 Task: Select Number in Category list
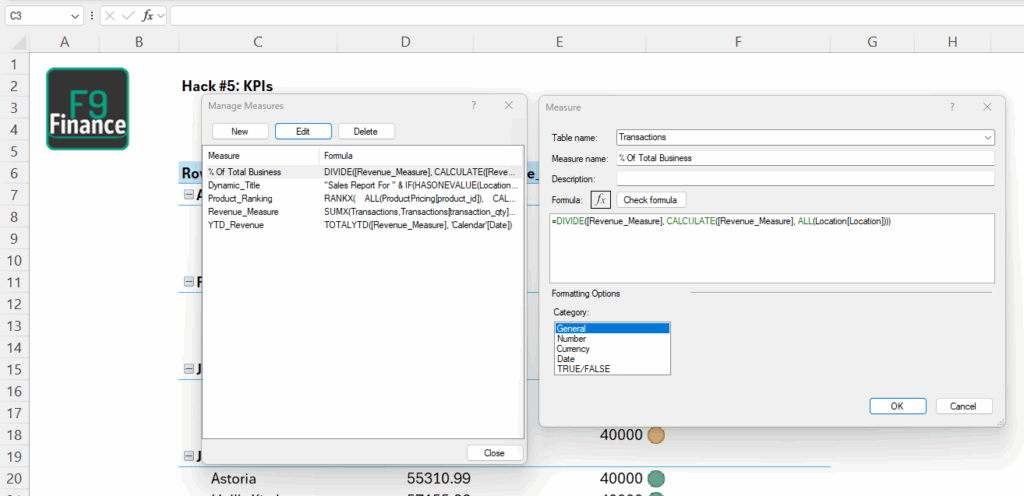pos(612,339)
